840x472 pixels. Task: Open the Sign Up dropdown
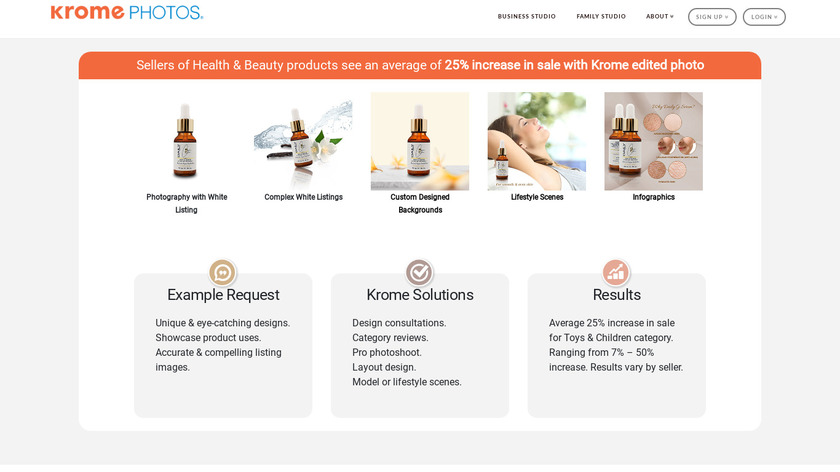coord(712,17)
